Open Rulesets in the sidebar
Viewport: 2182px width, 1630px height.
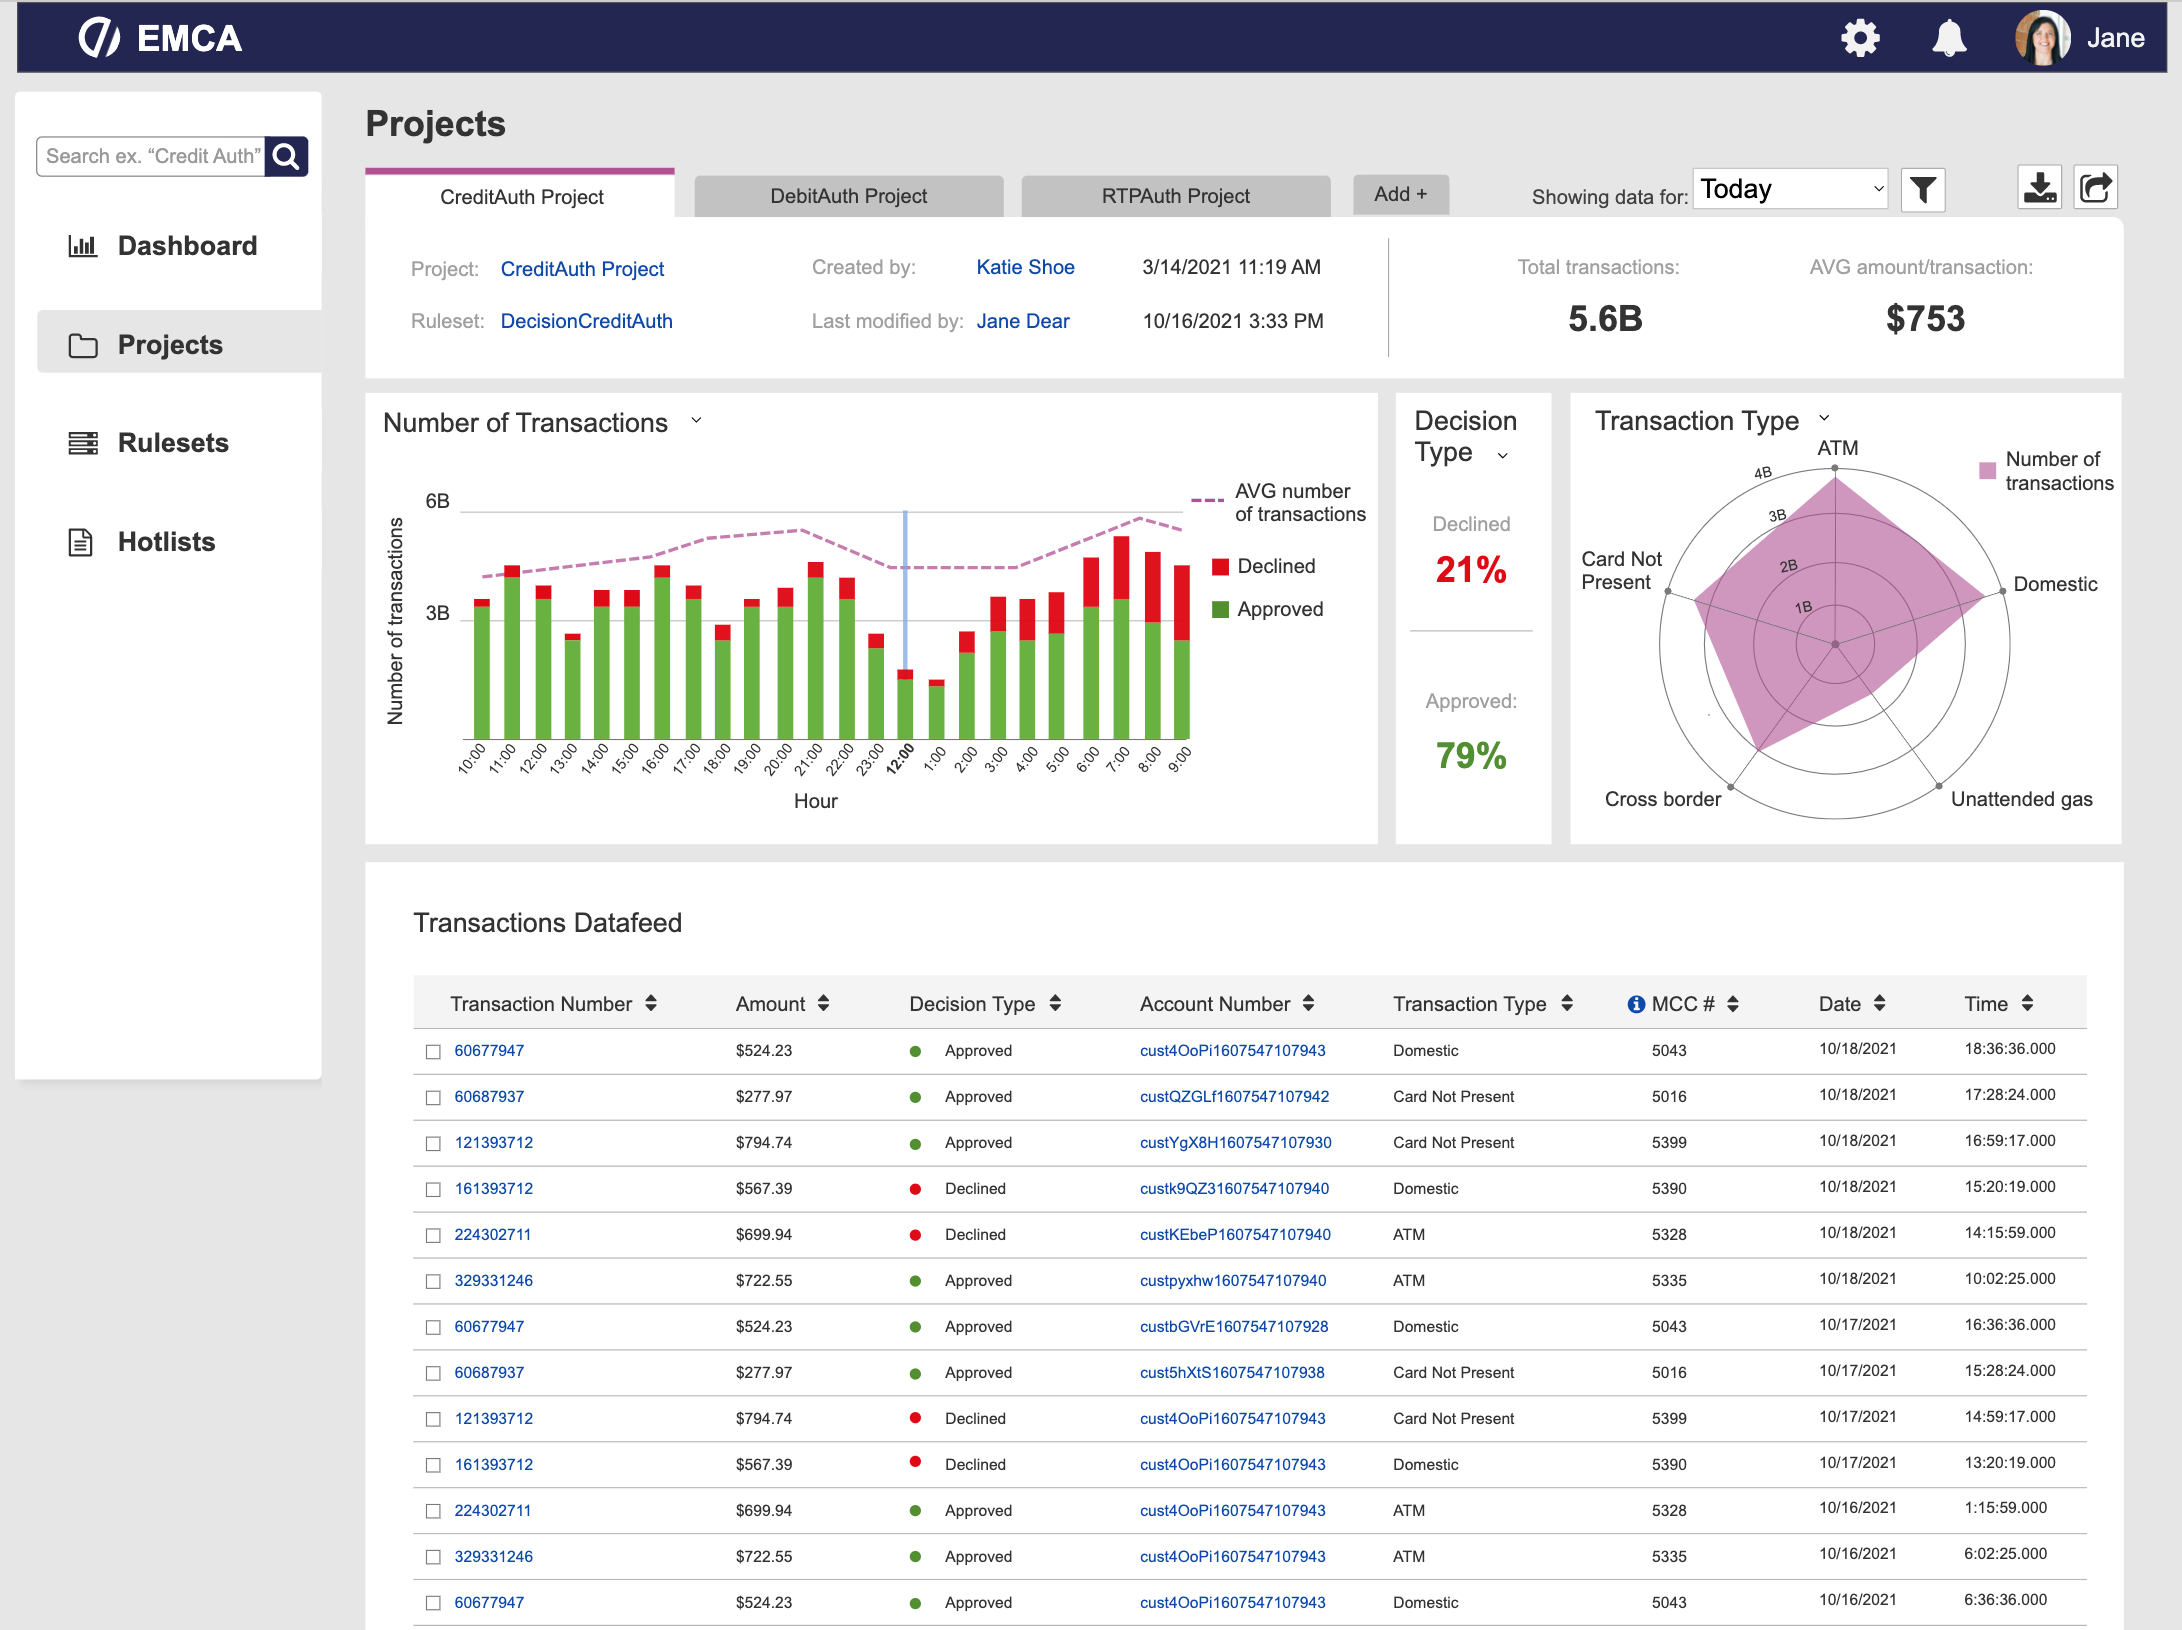(172, 443)
